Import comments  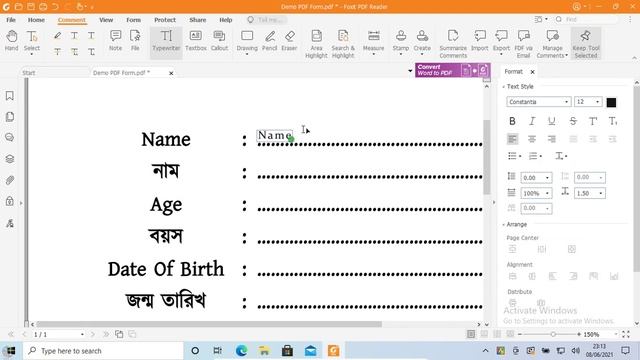(x=480, y=40)
